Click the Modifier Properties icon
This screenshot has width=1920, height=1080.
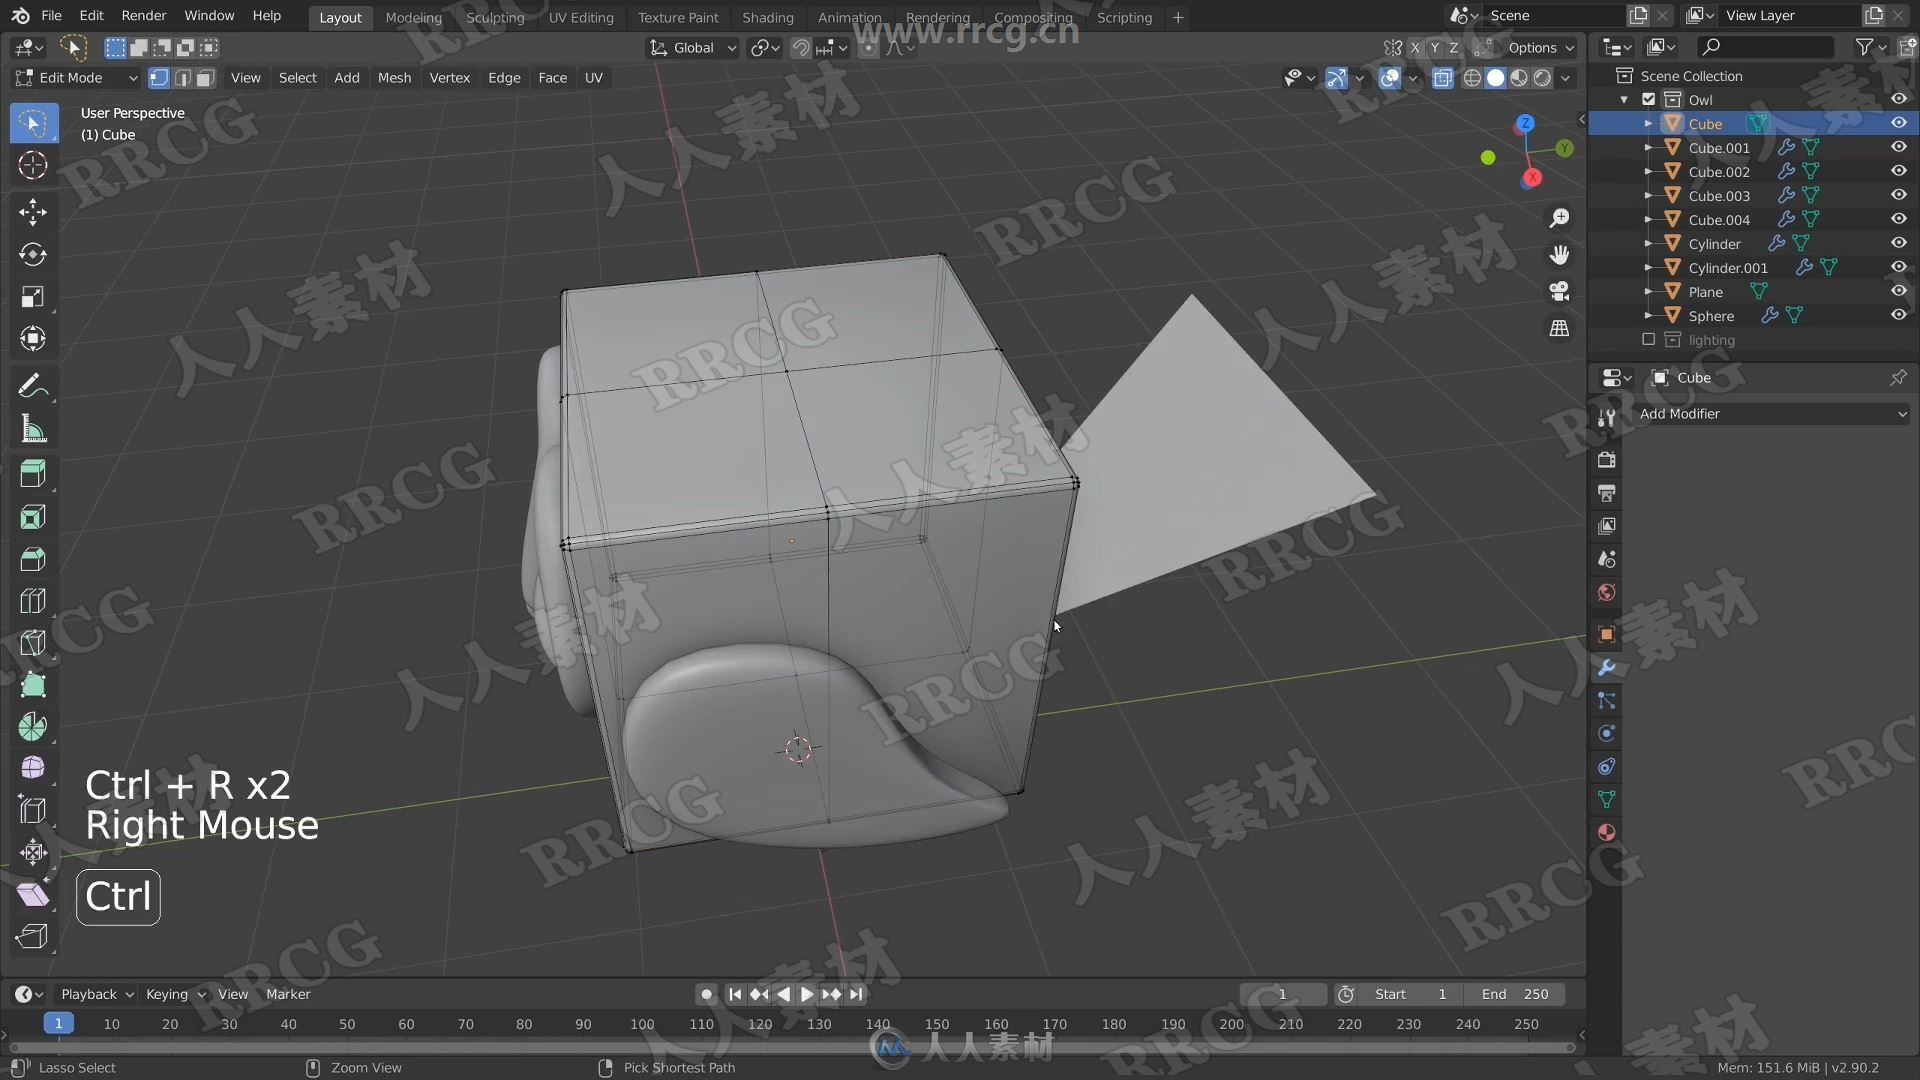click(1607, 666)
